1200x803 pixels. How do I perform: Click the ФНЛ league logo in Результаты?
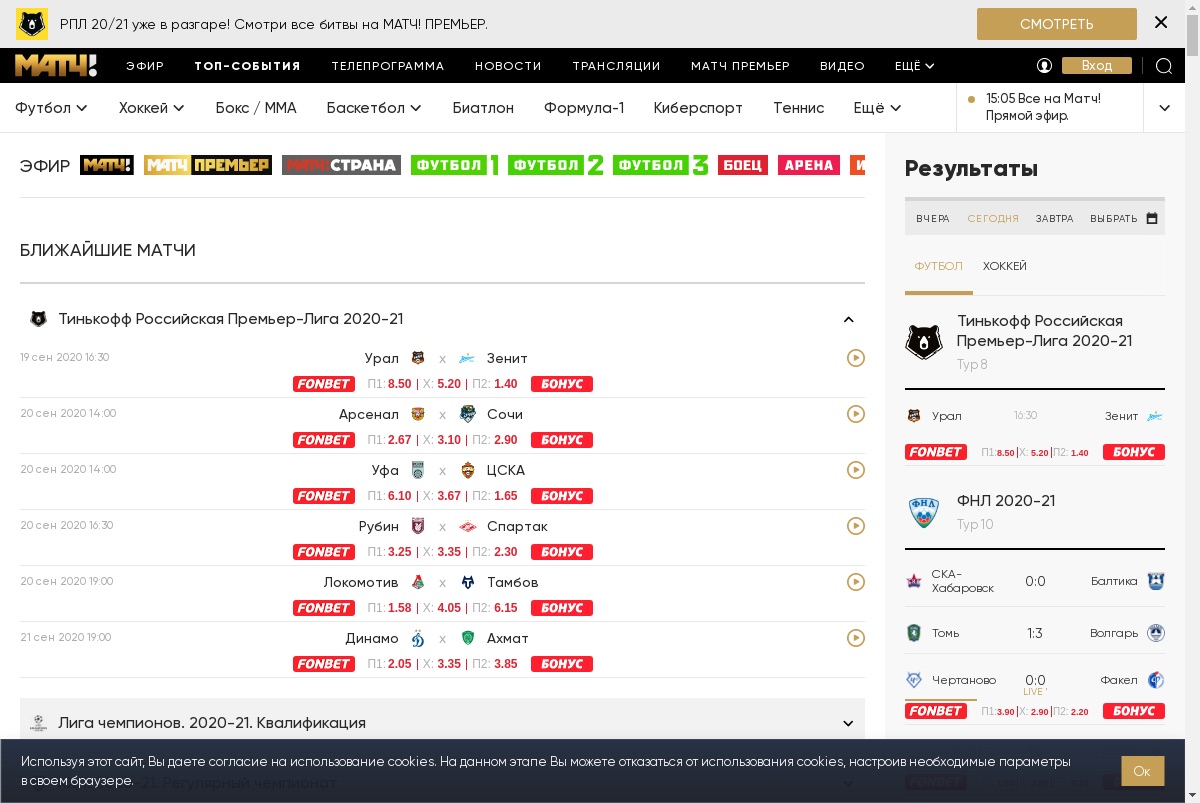pyautogui.click(x=924, y=512)
